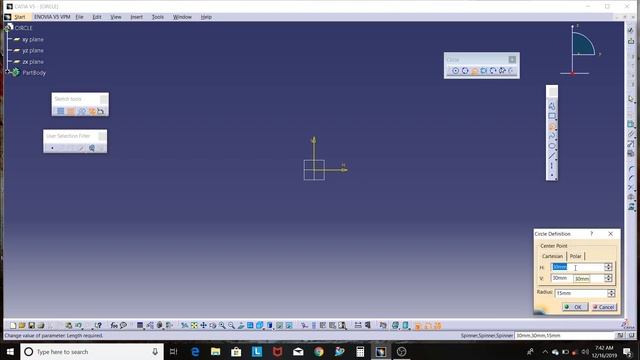Confirm Circle Definition with OK

[575, 307]
